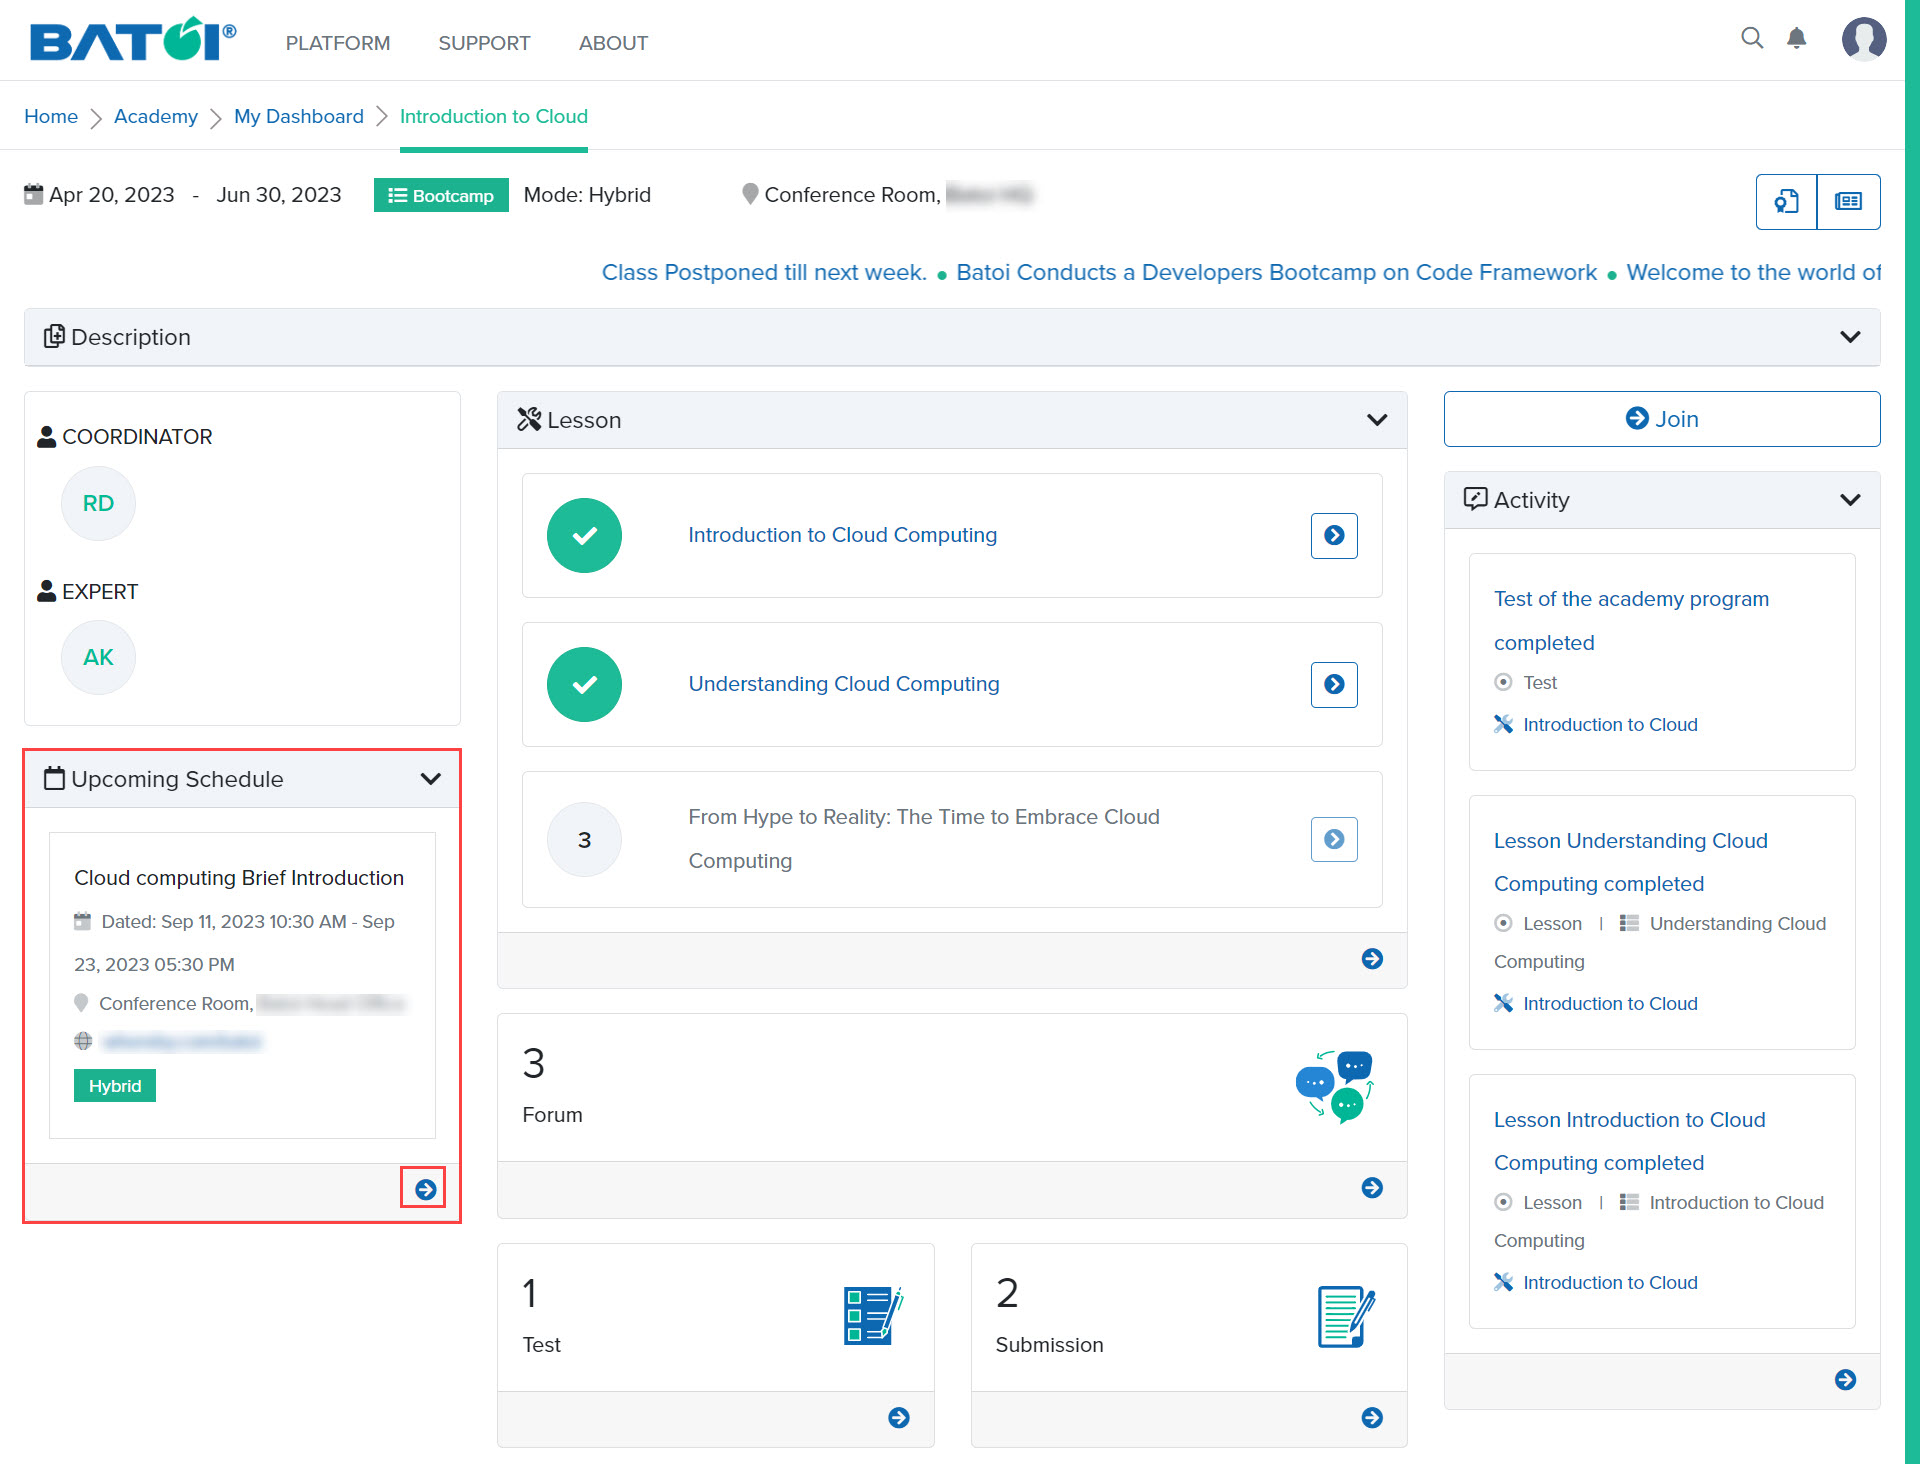This screenshot has height=1464, width=1920.
Task: Click the number 3 lesson circle
Action: coord(584,840)
